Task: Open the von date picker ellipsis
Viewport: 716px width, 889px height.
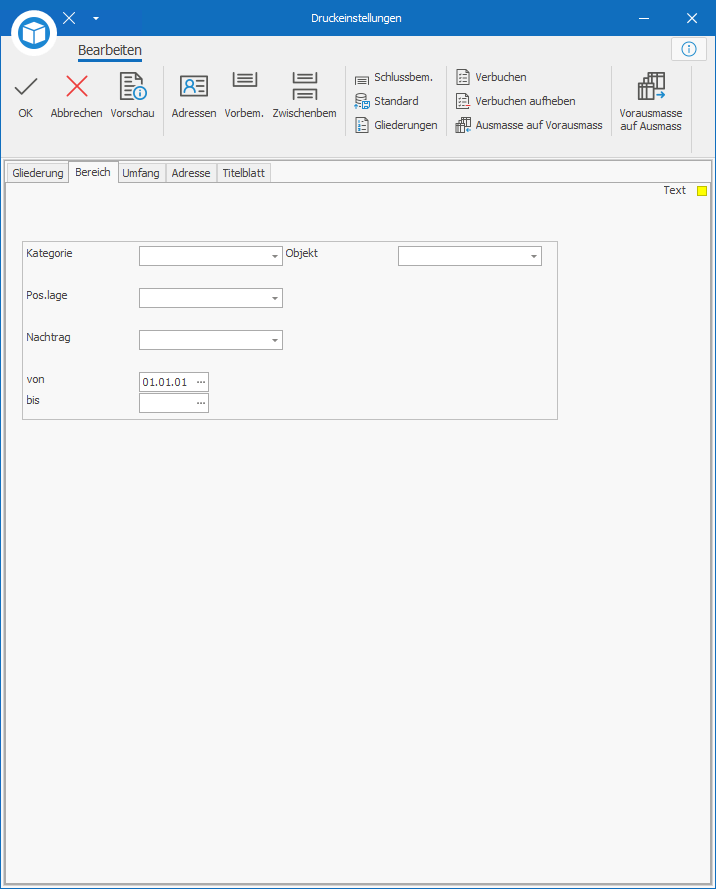Action: (201, 382)
